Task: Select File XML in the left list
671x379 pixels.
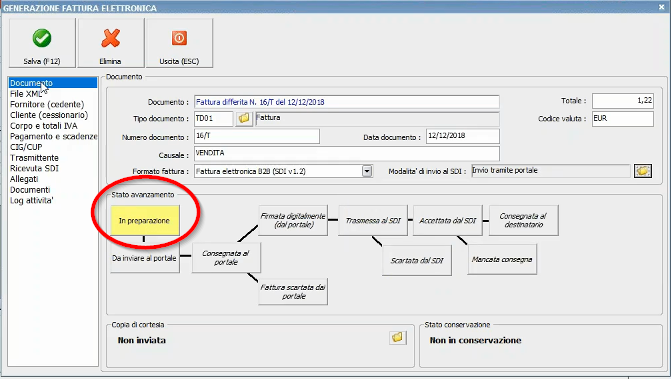Action: 53,94
